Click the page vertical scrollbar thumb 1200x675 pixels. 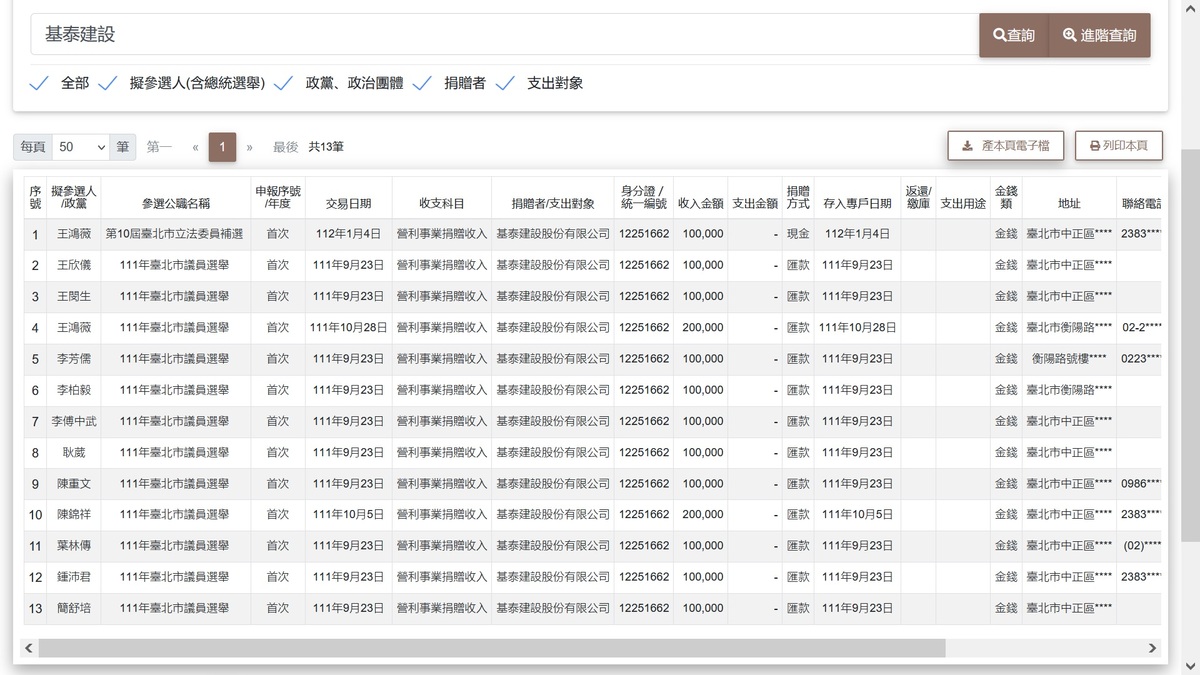[1190, 347]
